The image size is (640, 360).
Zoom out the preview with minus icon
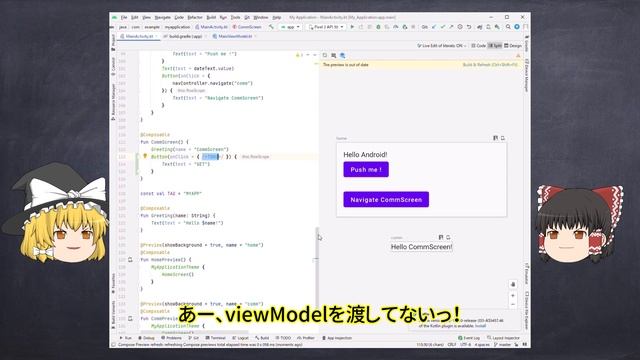click(x=513, y=304)
